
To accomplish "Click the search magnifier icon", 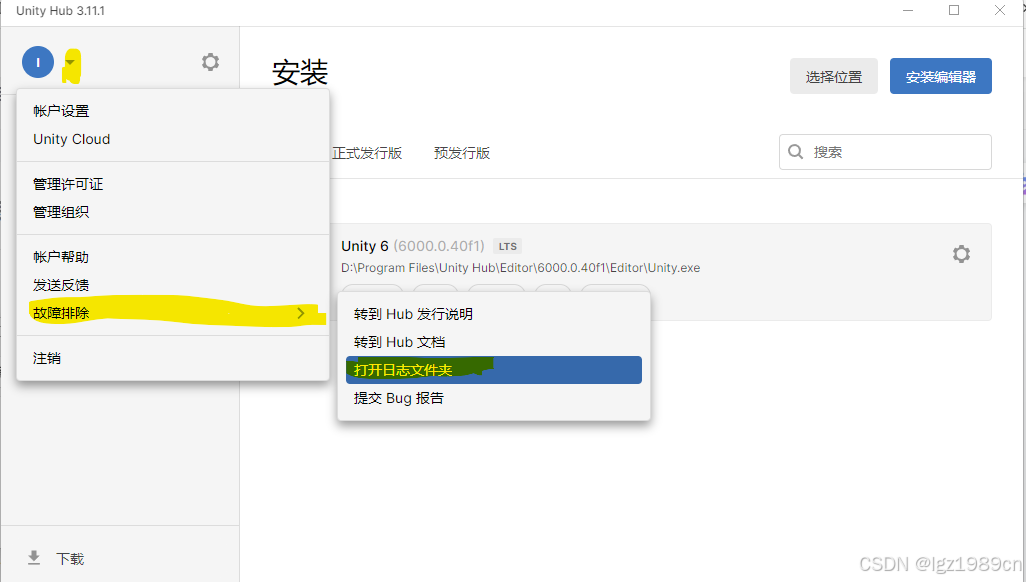I will tap(796, 152).
